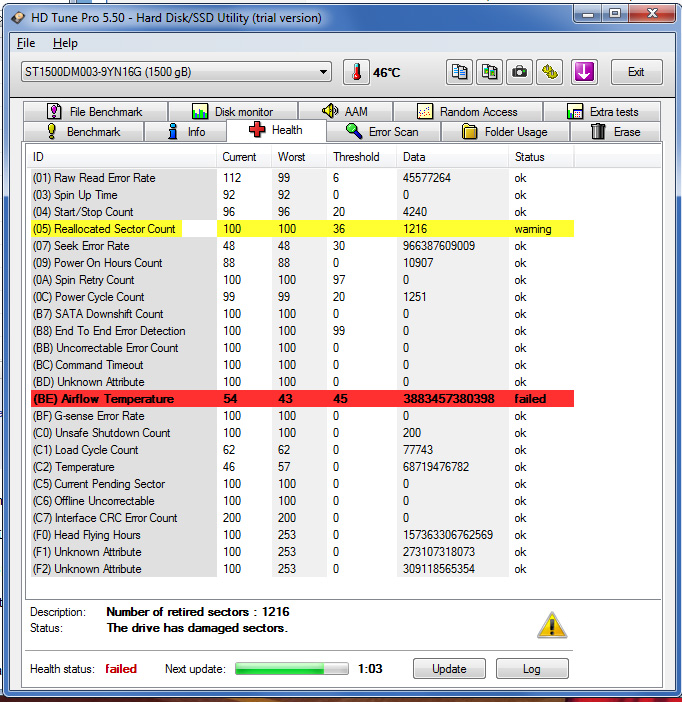Click the Threshold column header

coord(361,157)
